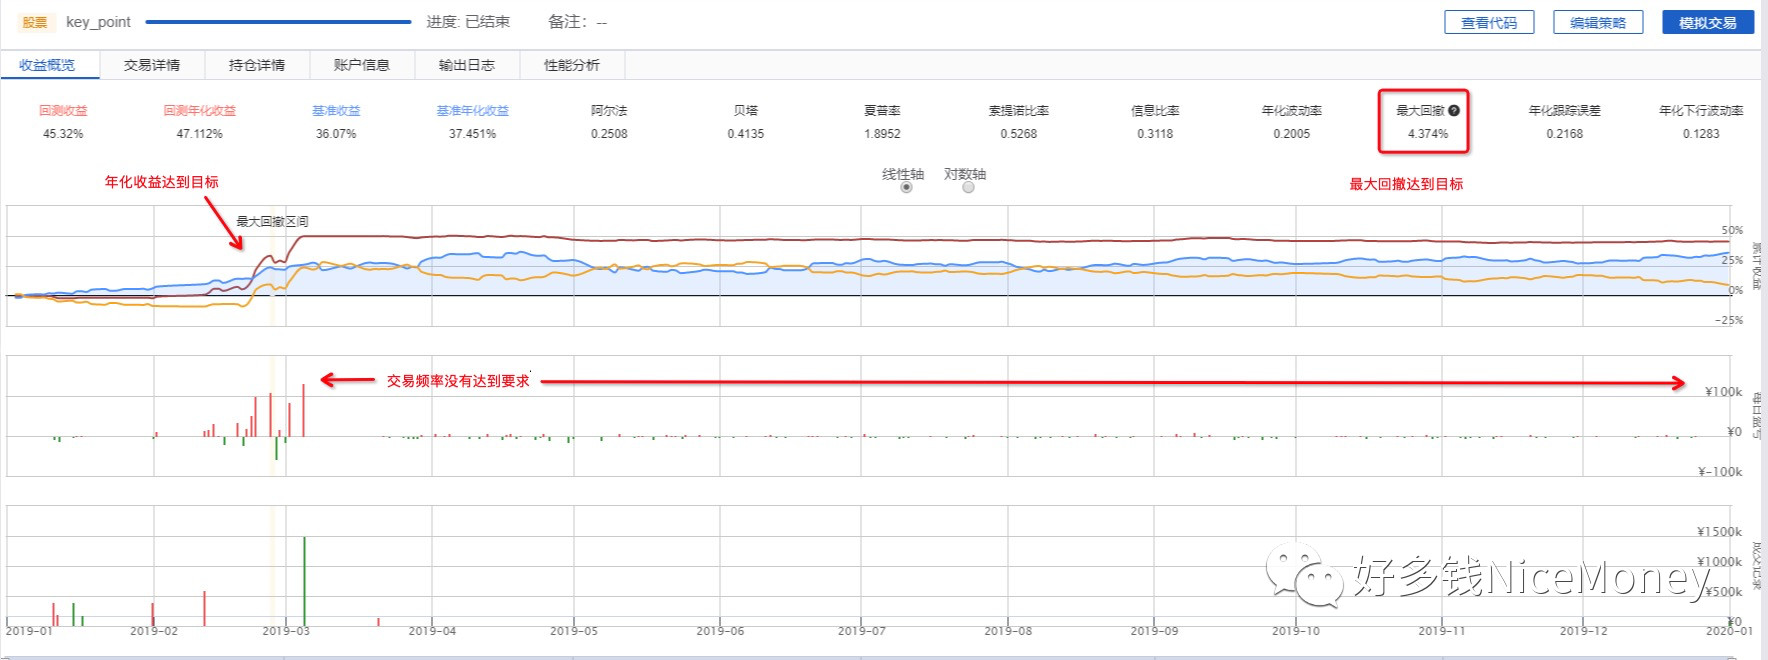The height and width of the screenshot is (660, 1768).
Task: Show the 输出日志 tab
Action: 467,65
